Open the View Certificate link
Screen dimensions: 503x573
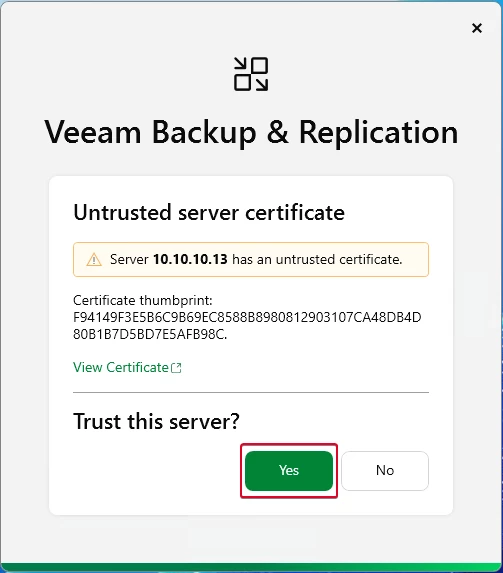(121, 367)
